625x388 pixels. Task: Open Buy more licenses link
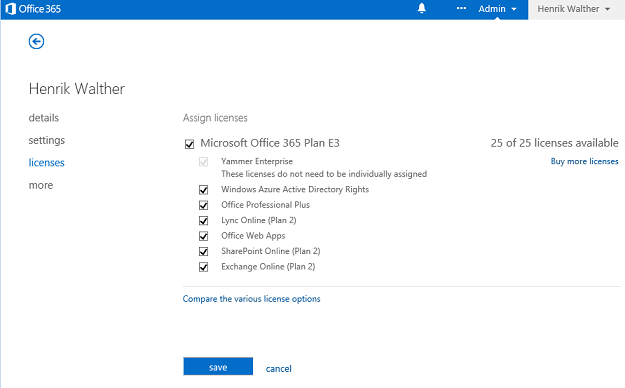pyautogui.click(x=584, y=161)
